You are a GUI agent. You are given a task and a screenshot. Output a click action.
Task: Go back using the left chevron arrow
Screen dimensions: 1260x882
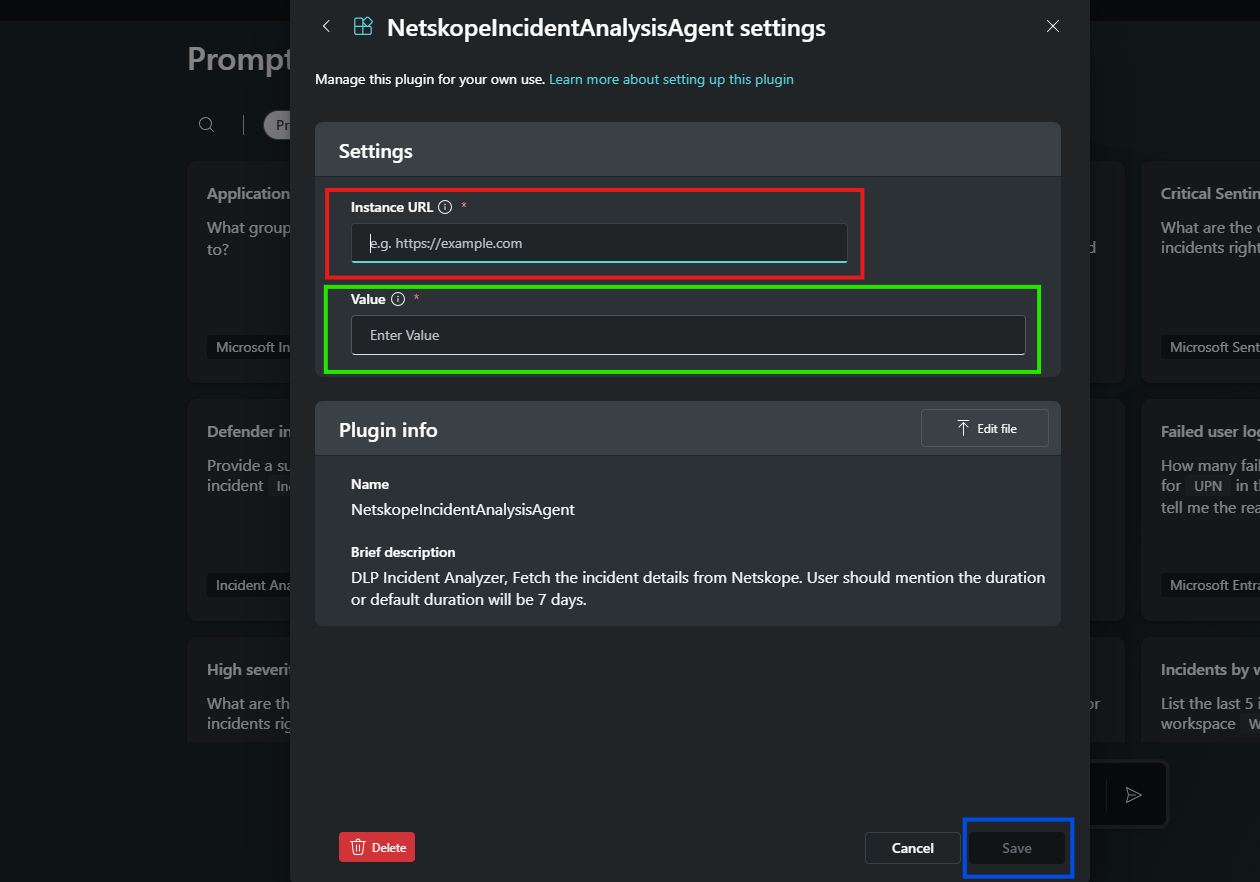tap(326, 27)
